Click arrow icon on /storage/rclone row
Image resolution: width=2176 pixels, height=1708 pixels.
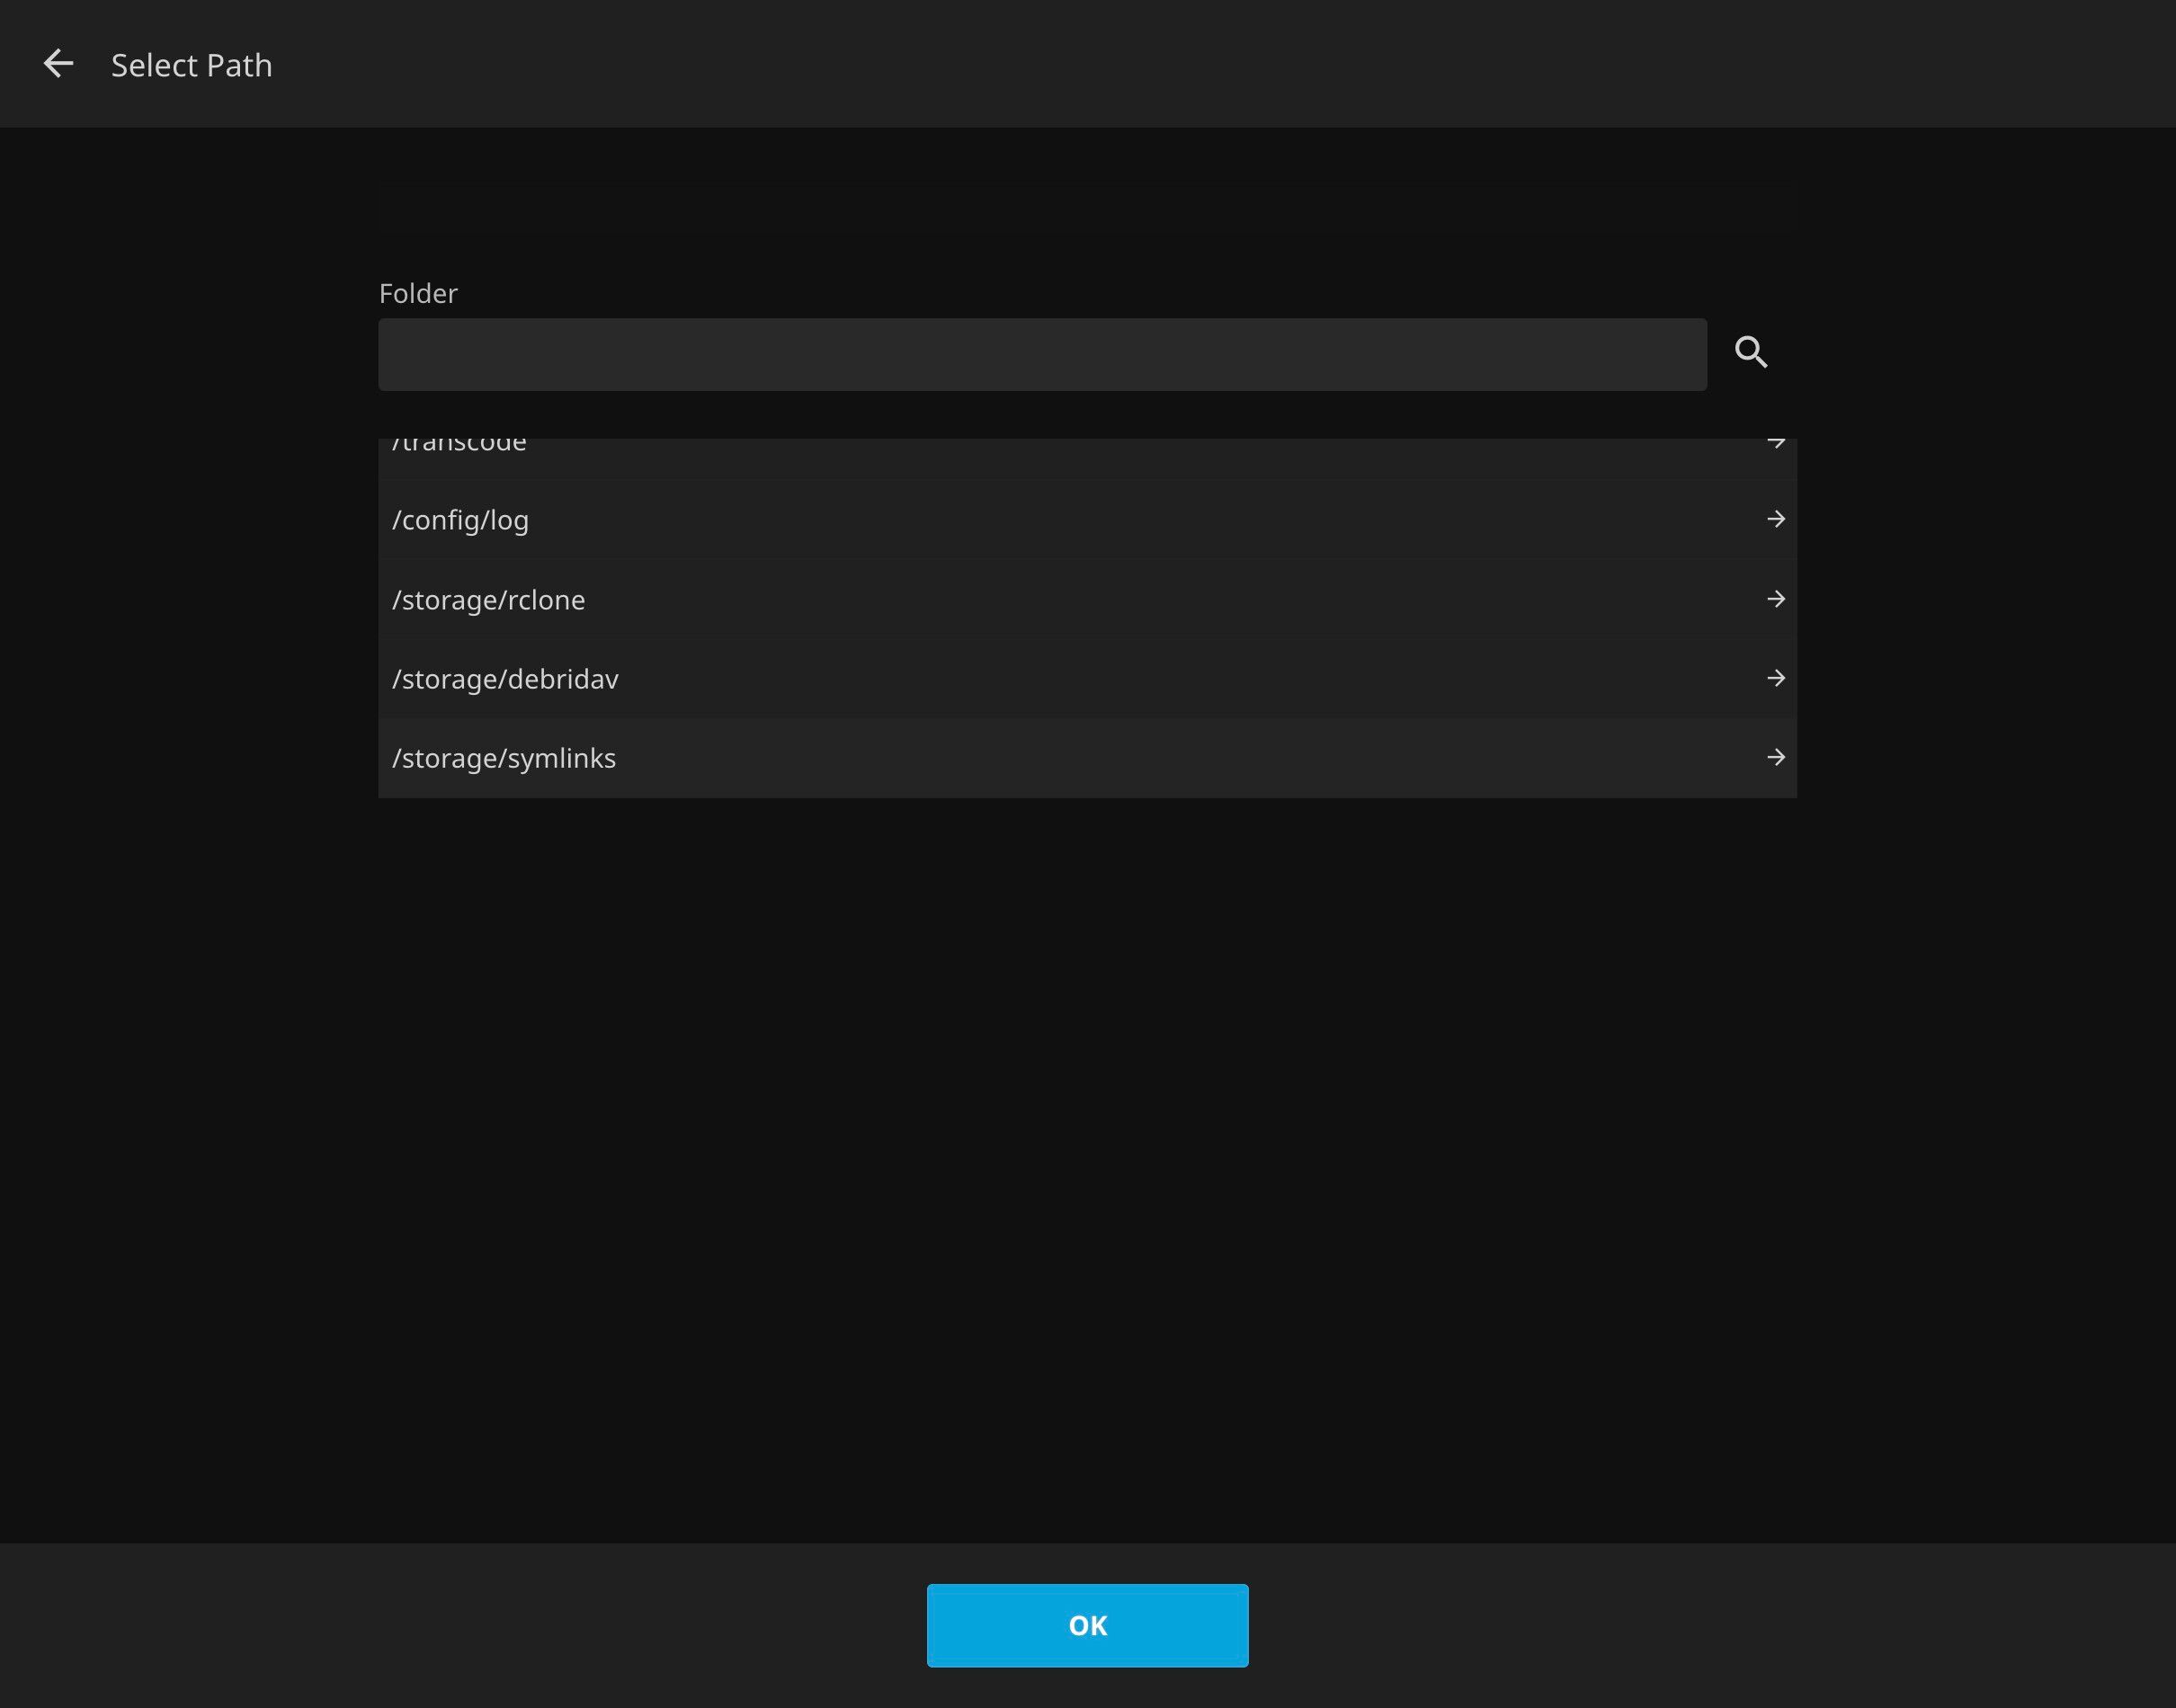tap(1775, 599)
